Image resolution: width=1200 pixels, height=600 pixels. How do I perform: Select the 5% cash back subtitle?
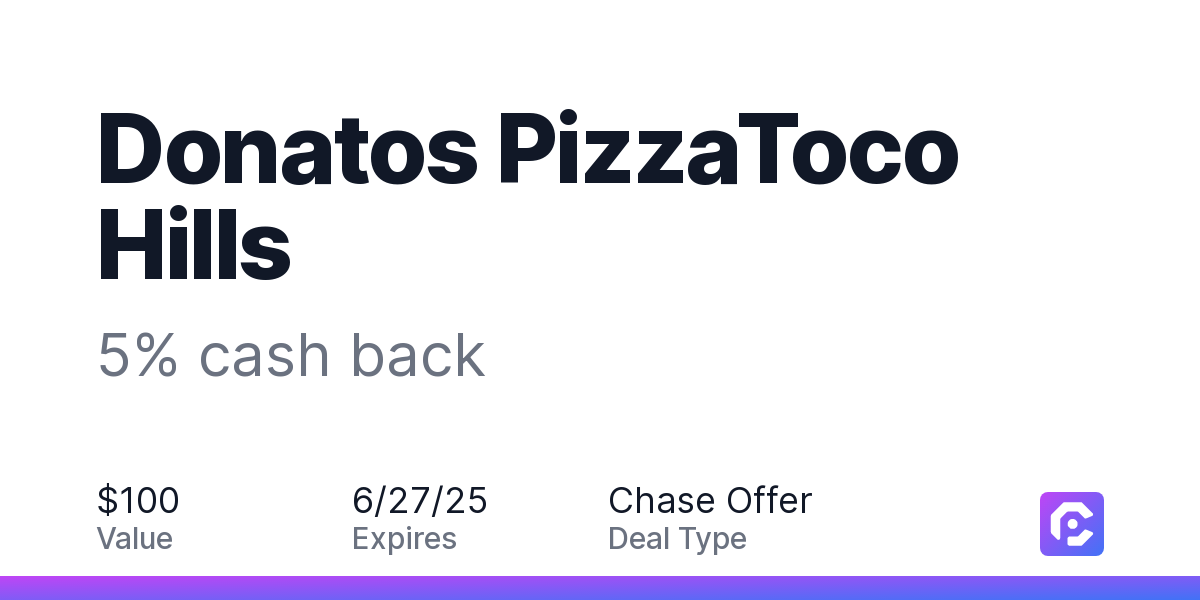(x=291, y=355)
